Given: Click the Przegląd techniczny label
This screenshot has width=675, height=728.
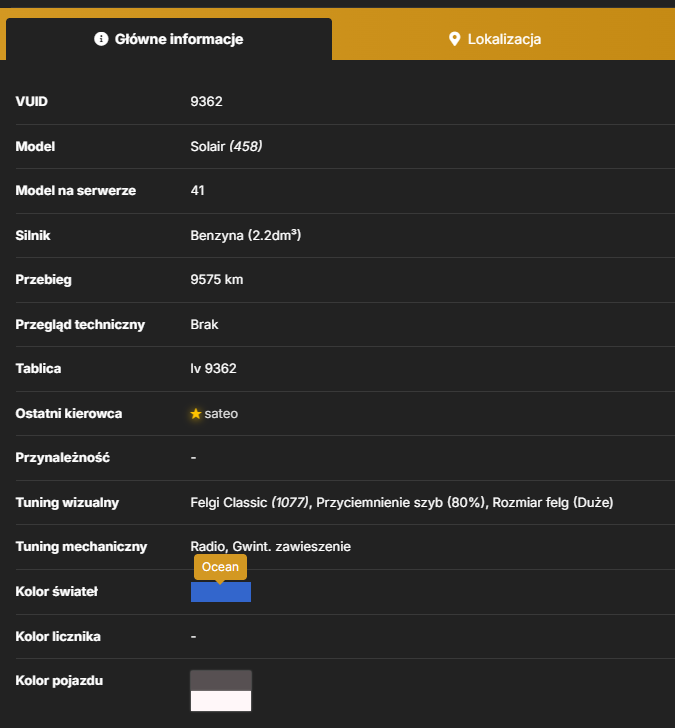Looking at the screenshot, I should point(80,324).
